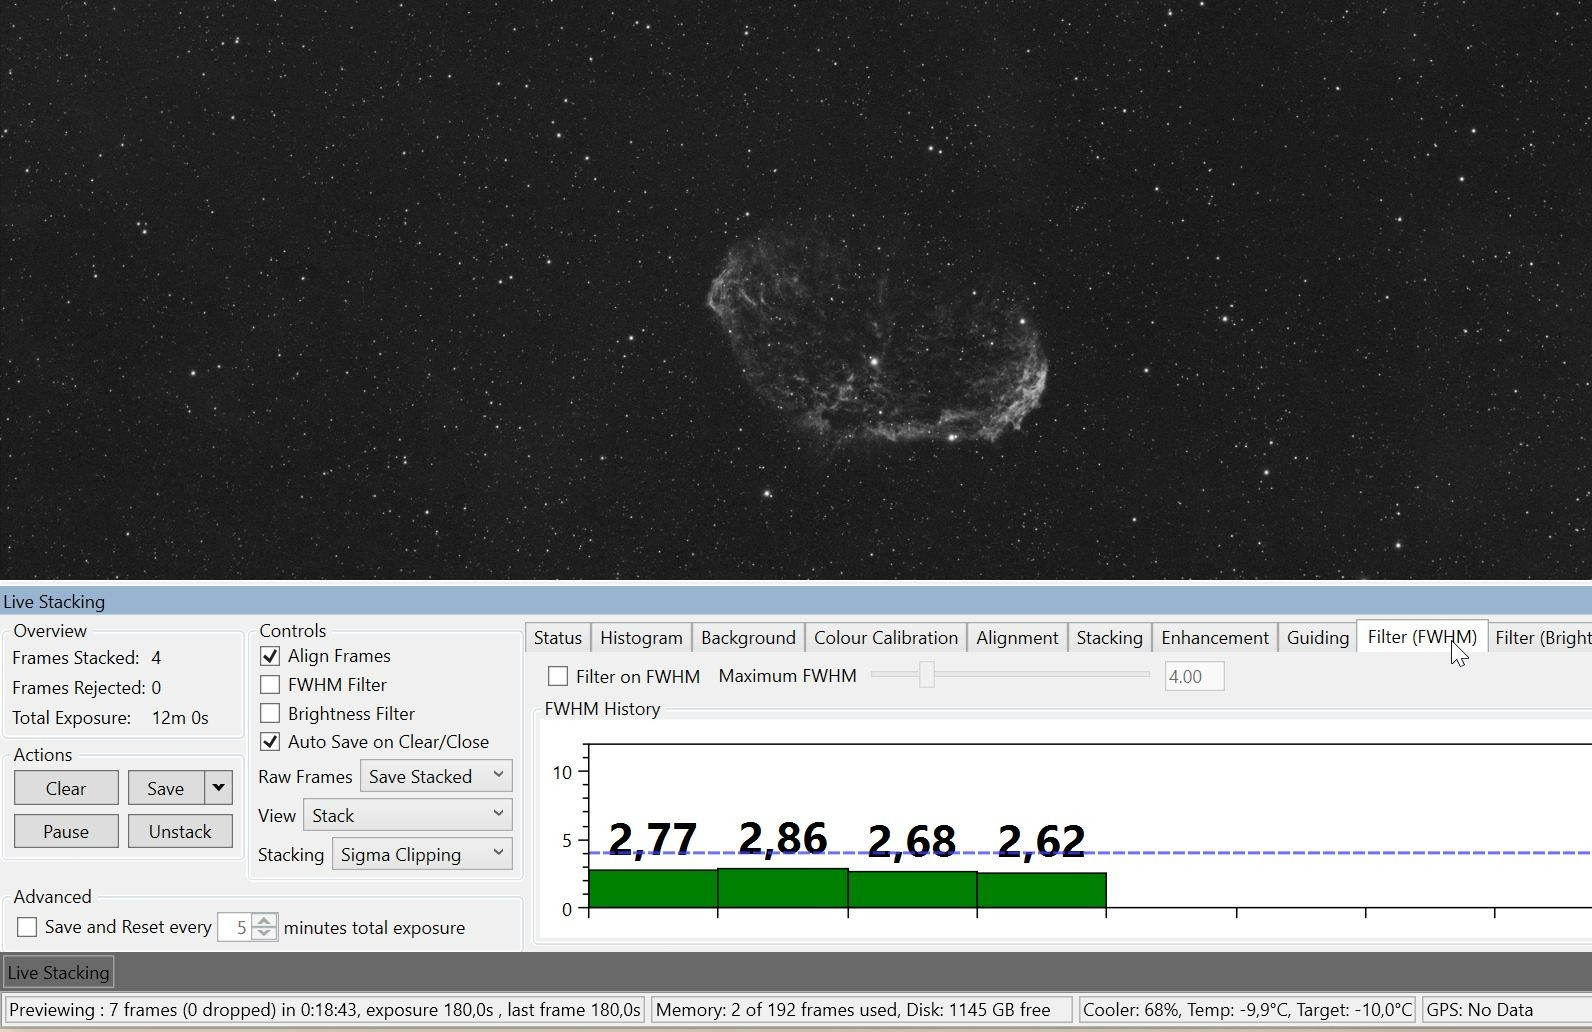Image resolution: width=1592 pixels, height=1032 pixels.
Task: Toggle the Brightness Filter checkbox
Action: click(270, 714)
